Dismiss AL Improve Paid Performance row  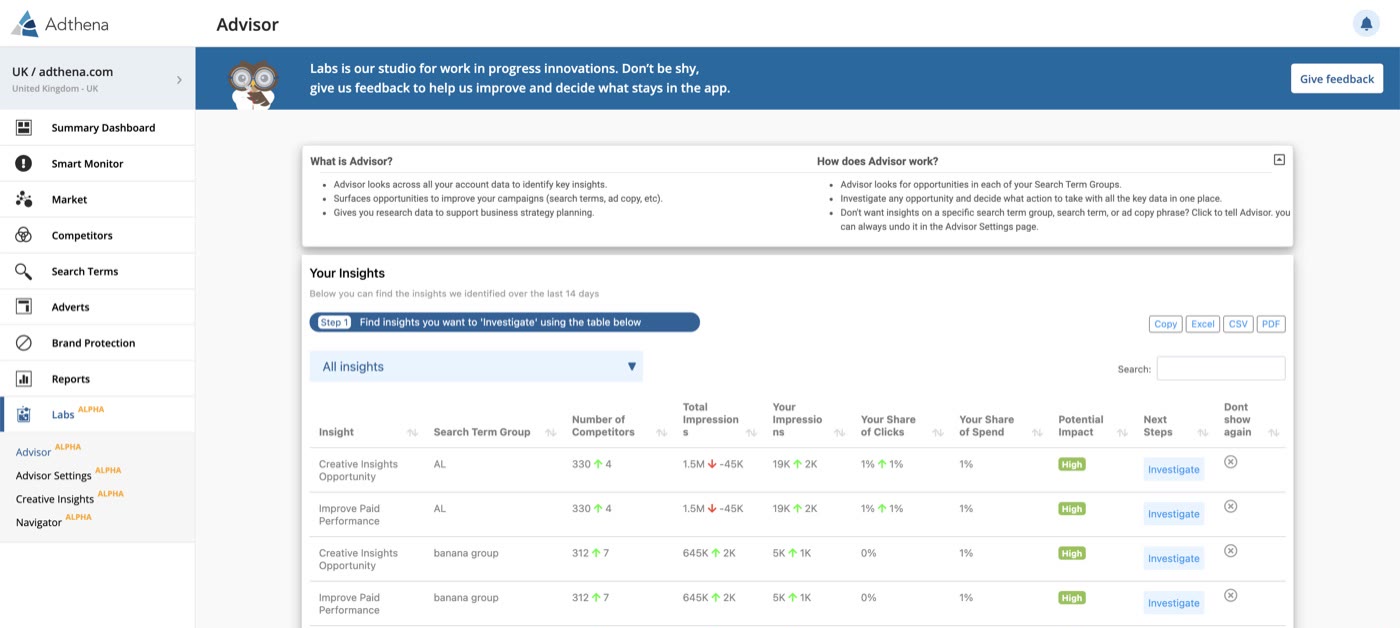[x=1231, y=506]
